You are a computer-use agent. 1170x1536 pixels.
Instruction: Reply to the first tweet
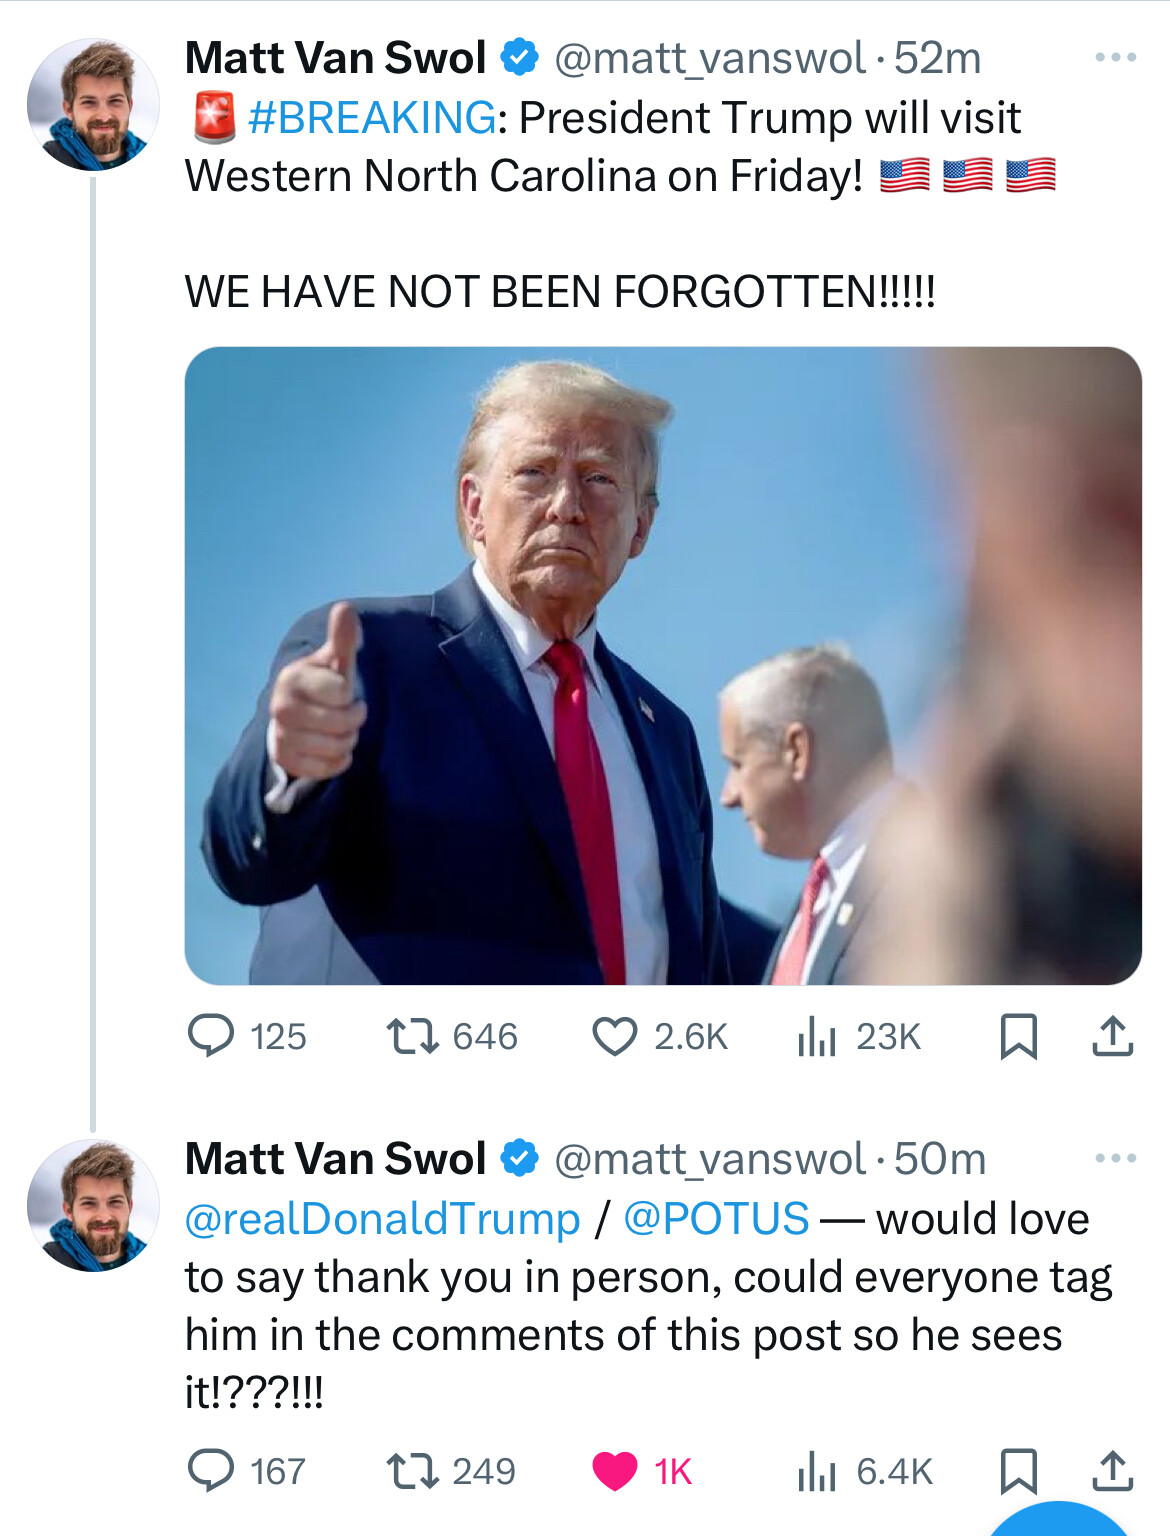point(212,1036)
